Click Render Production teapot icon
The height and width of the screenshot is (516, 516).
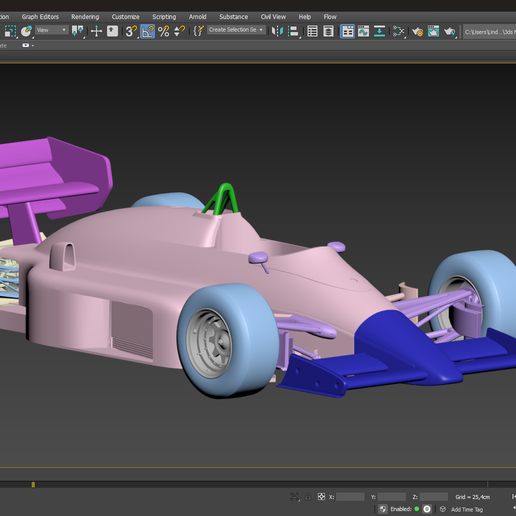click(449, 31)
